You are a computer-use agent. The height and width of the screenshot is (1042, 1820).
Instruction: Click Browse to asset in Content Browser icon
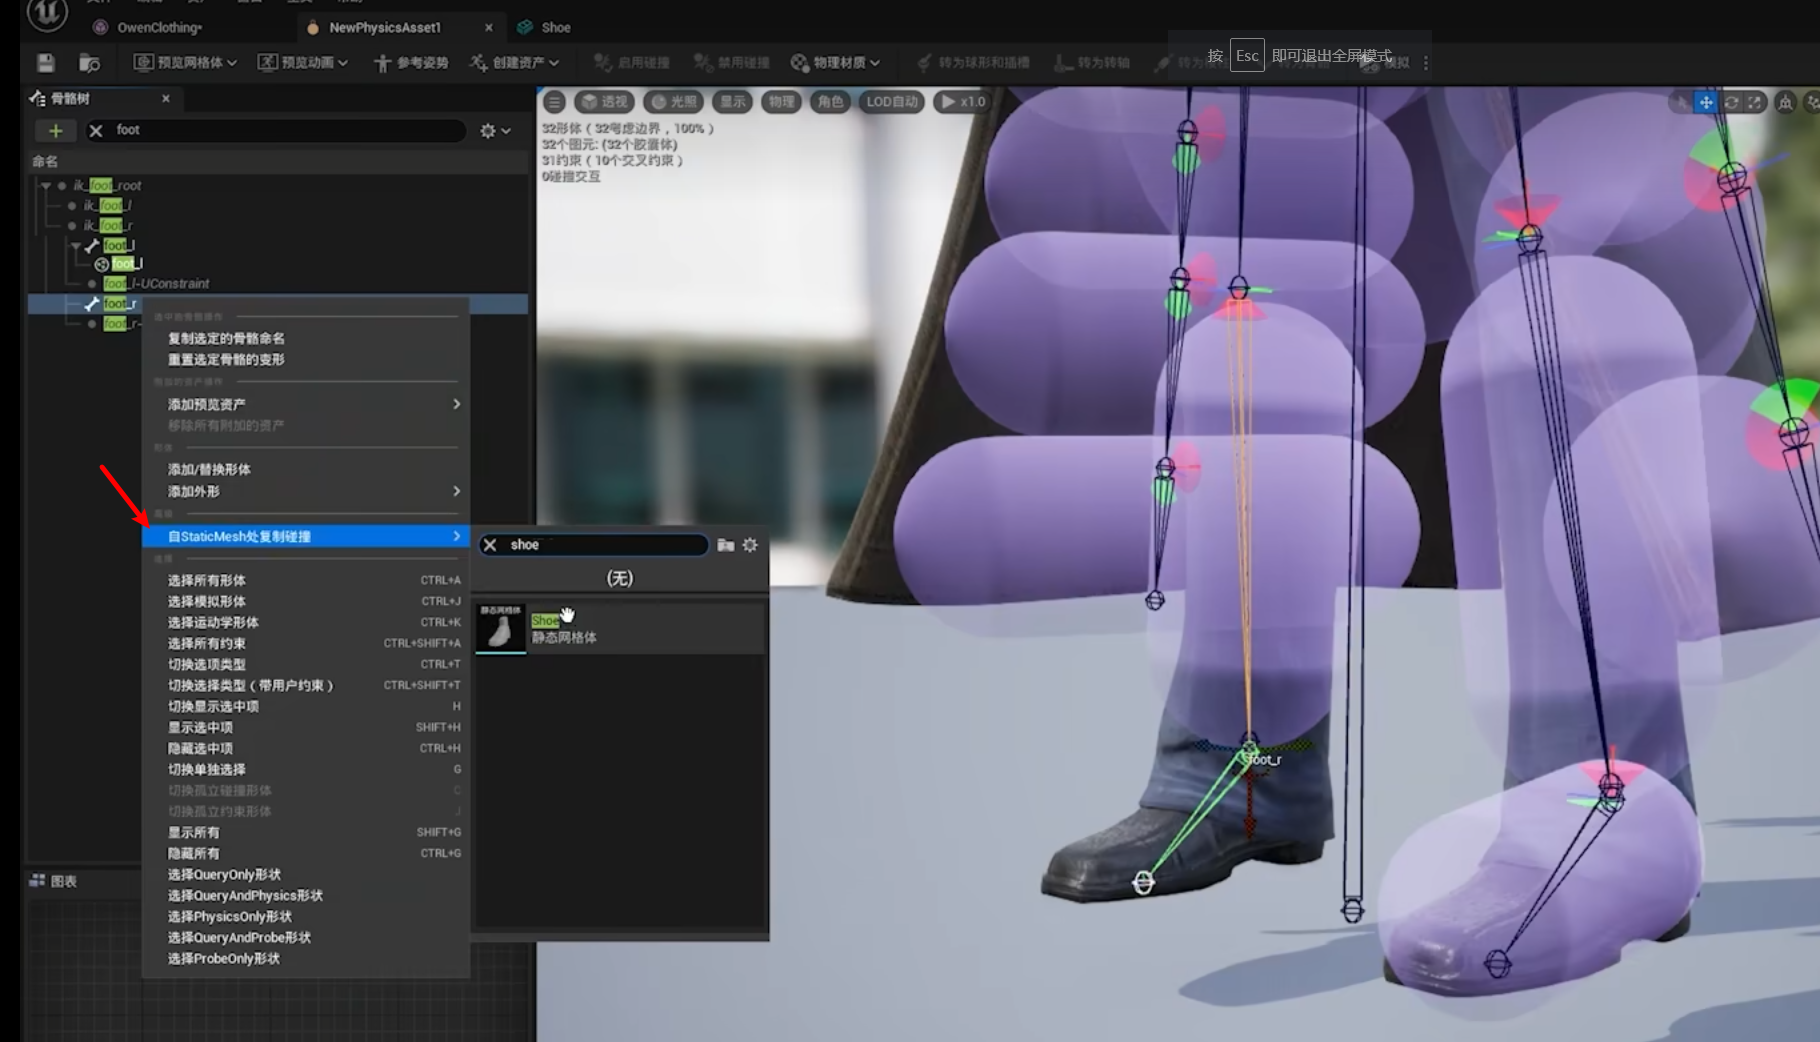click(x=89, y=63)
